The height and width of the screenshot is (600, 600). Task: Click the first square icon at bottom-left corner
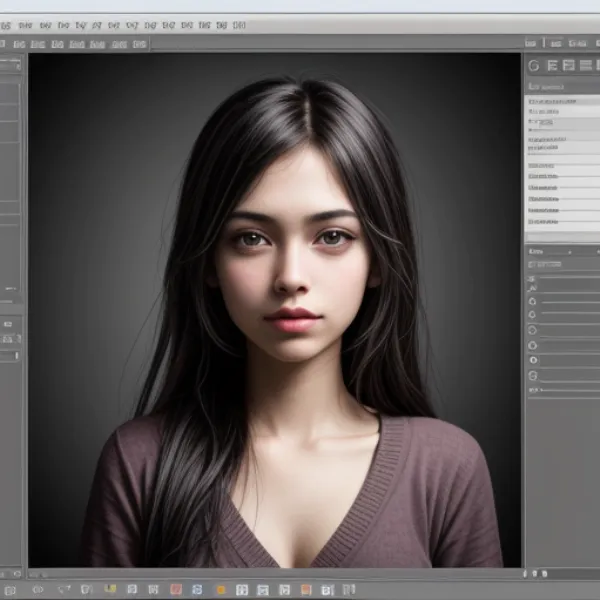click(10, 590)
